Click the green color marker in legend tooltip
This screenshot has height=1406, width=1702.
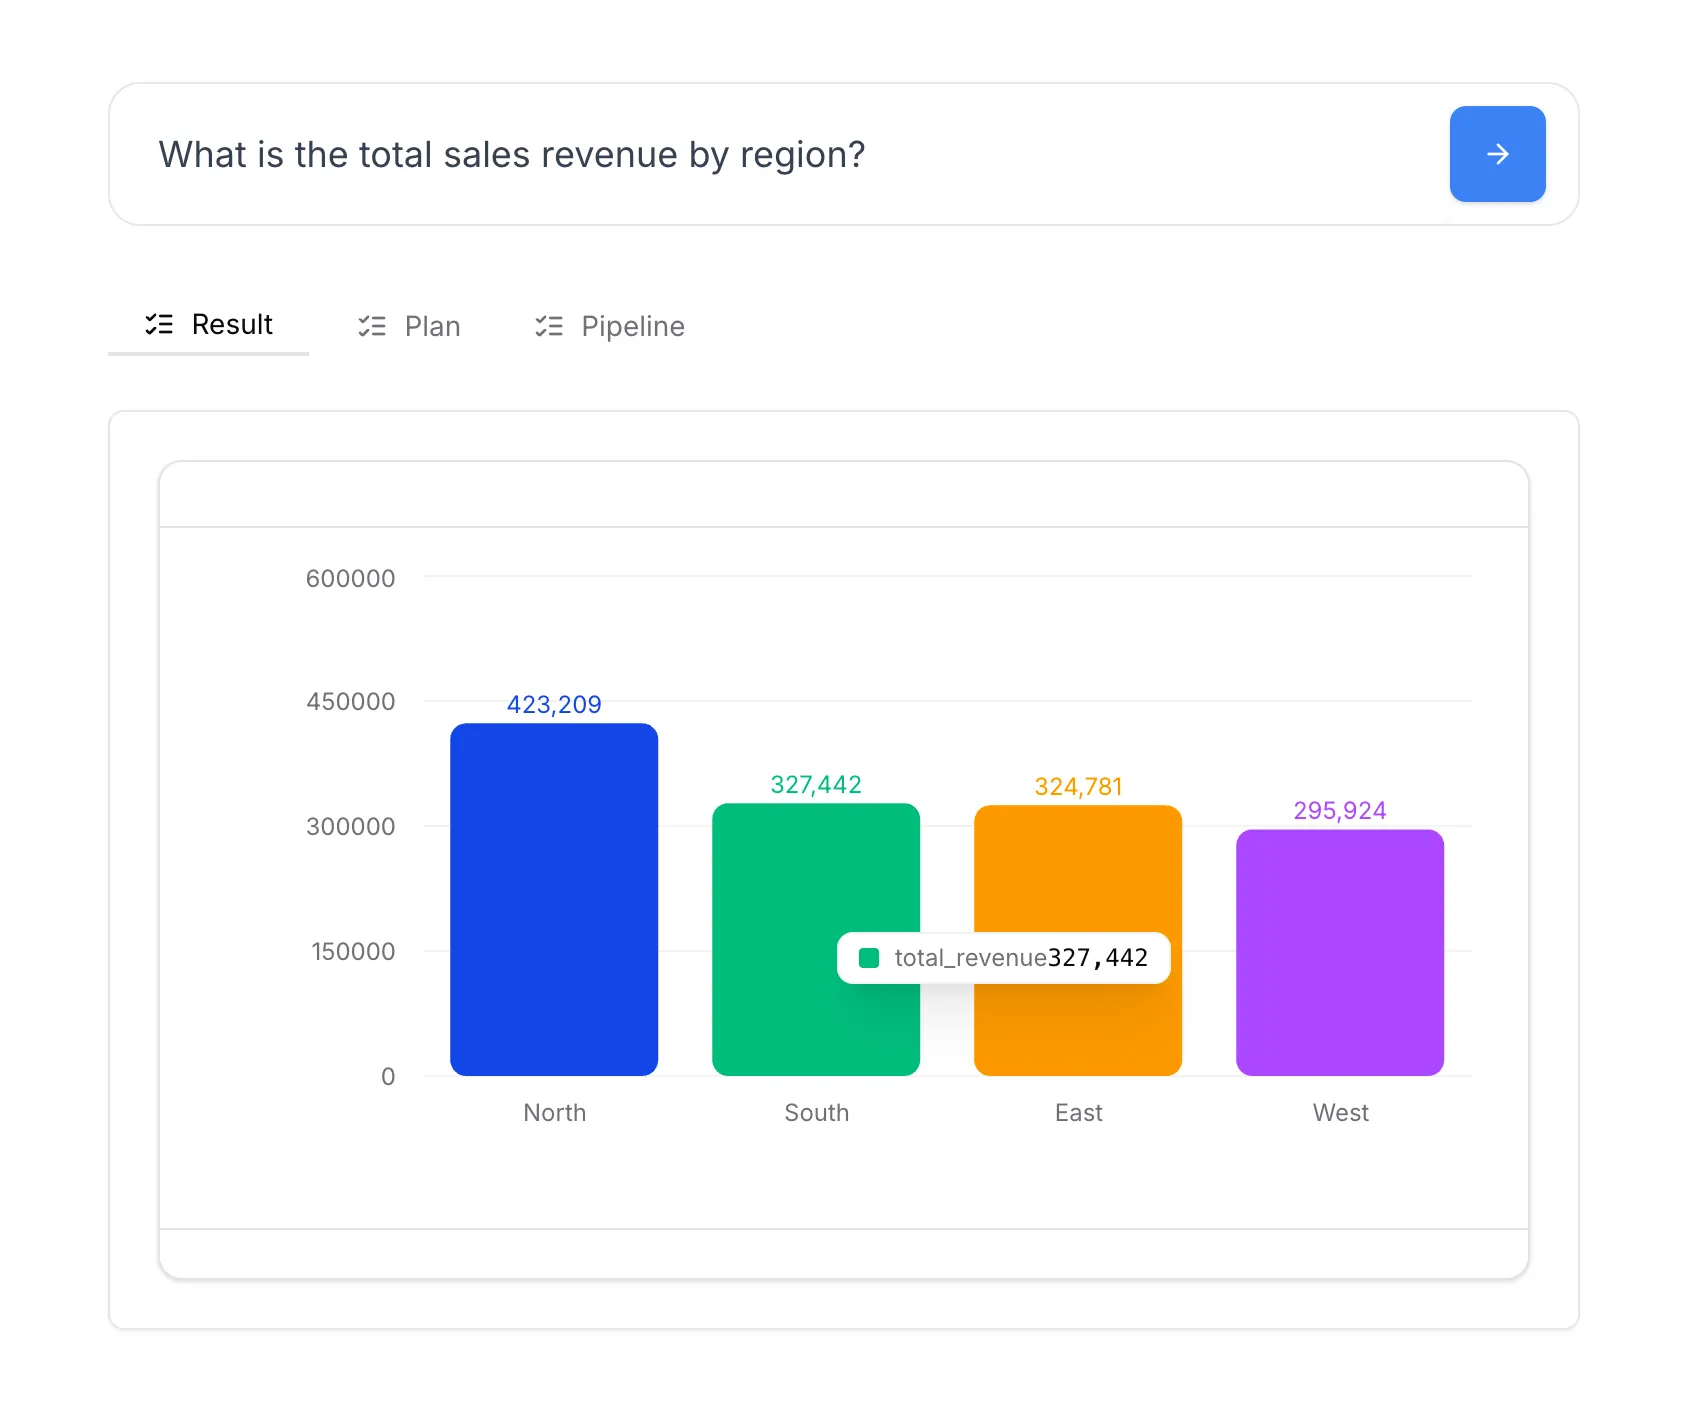pos(869,957)
